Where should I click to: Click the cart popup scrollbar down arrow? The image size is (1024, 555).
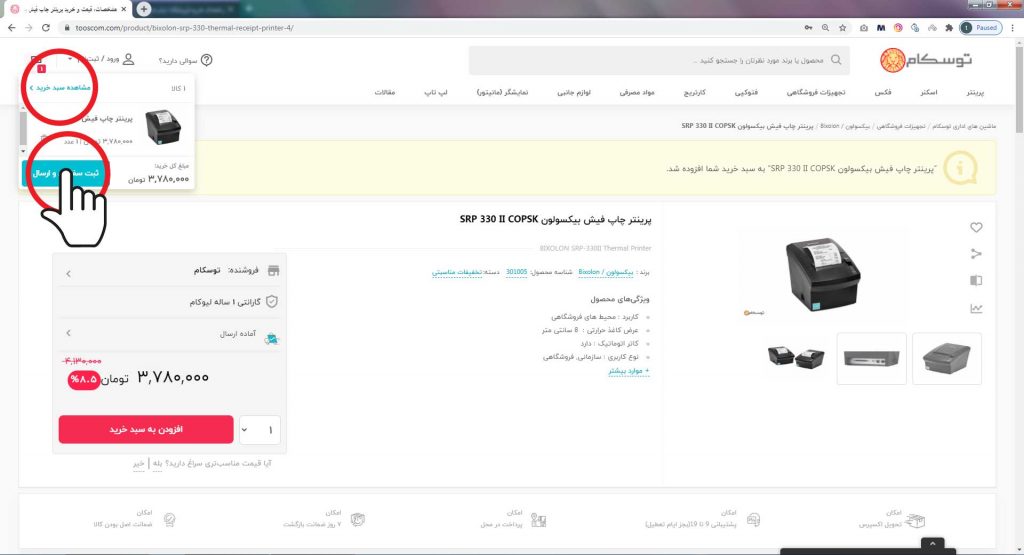pyautogui.click(x=24, y=151)
